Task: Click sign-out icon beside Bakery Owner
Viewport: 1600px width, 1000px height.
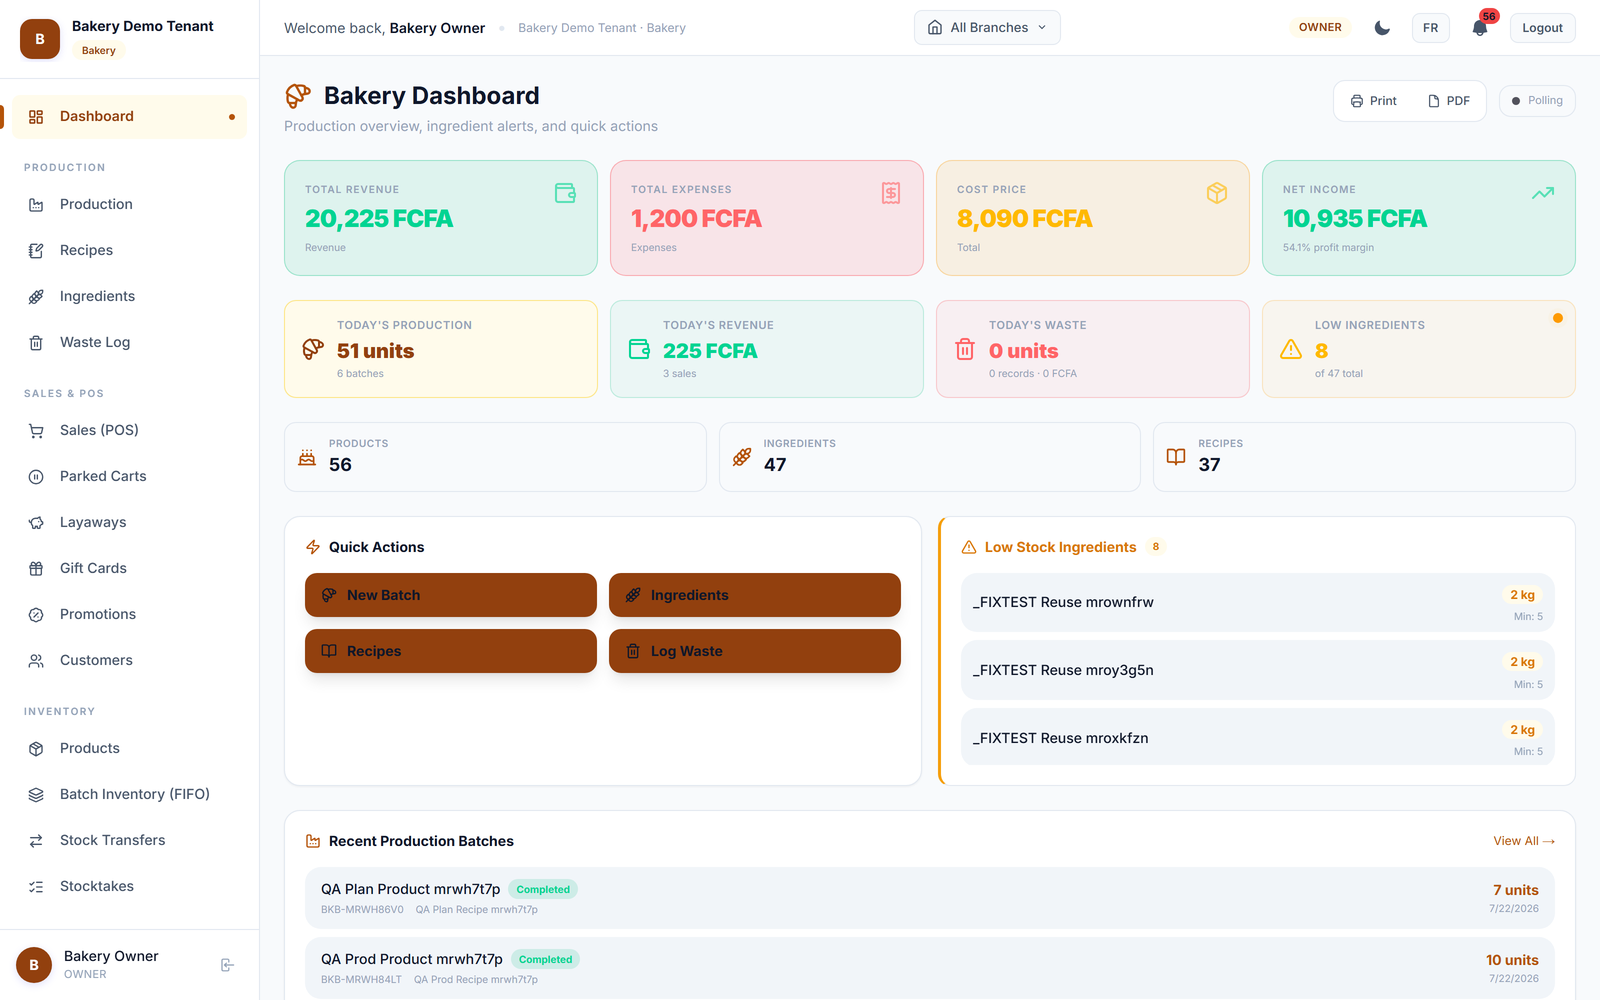Action: 227,965
